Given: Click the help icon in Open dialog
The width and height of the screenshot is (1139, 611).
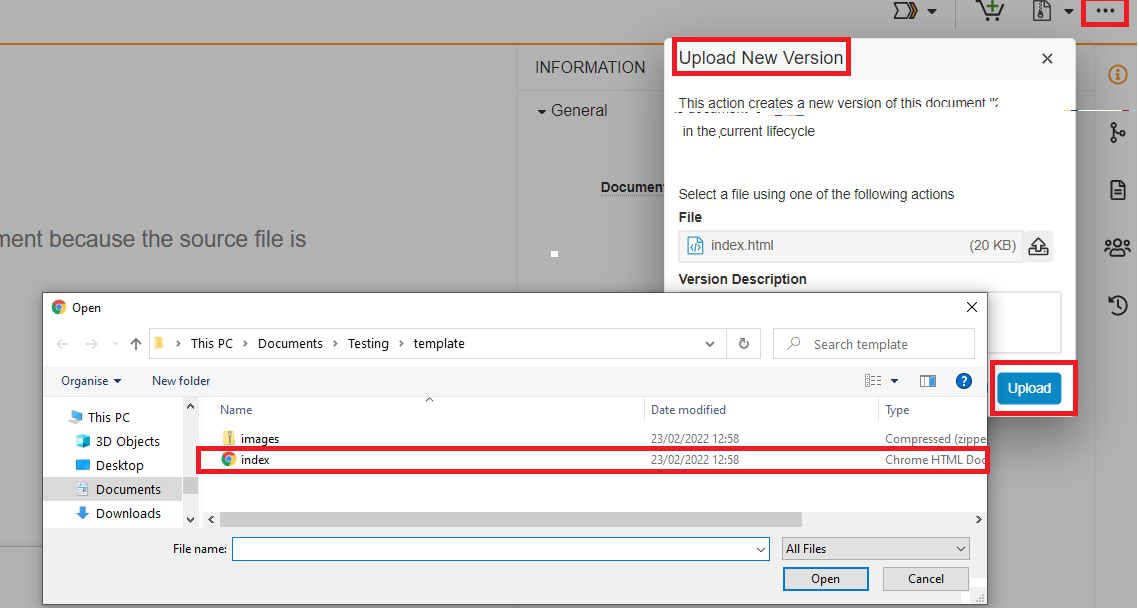Looking at the screenshot, I should 964,381.
